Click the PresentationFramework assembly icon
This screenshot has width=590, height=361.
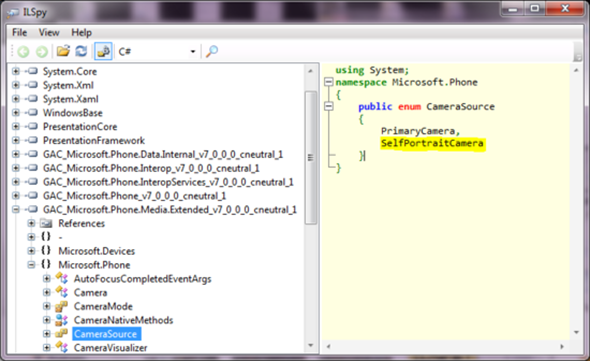pyautogui.click(x=33, y=140)
